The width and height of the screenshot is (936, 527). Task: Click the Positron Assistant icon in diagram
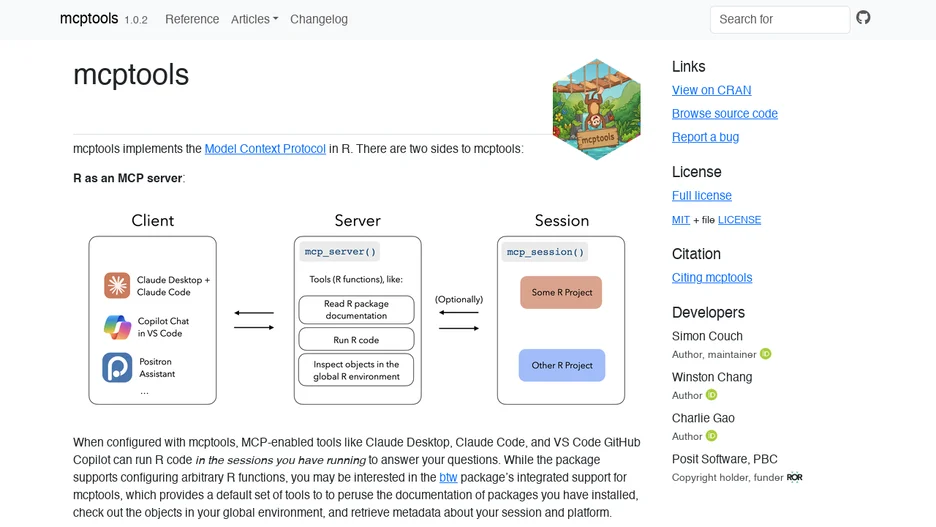point(117,367)
